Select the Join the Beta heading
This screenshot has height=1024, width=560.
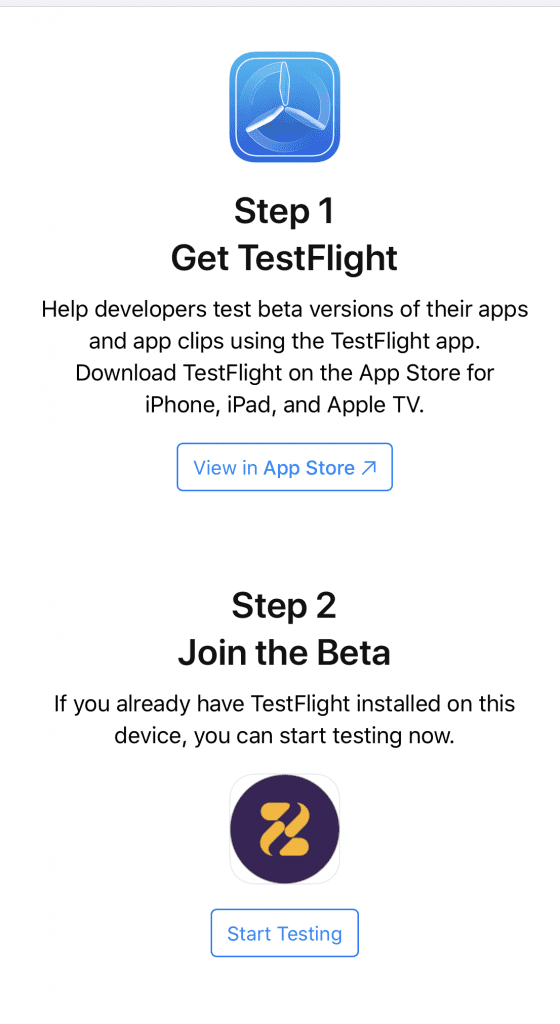[x=284, y=652]
